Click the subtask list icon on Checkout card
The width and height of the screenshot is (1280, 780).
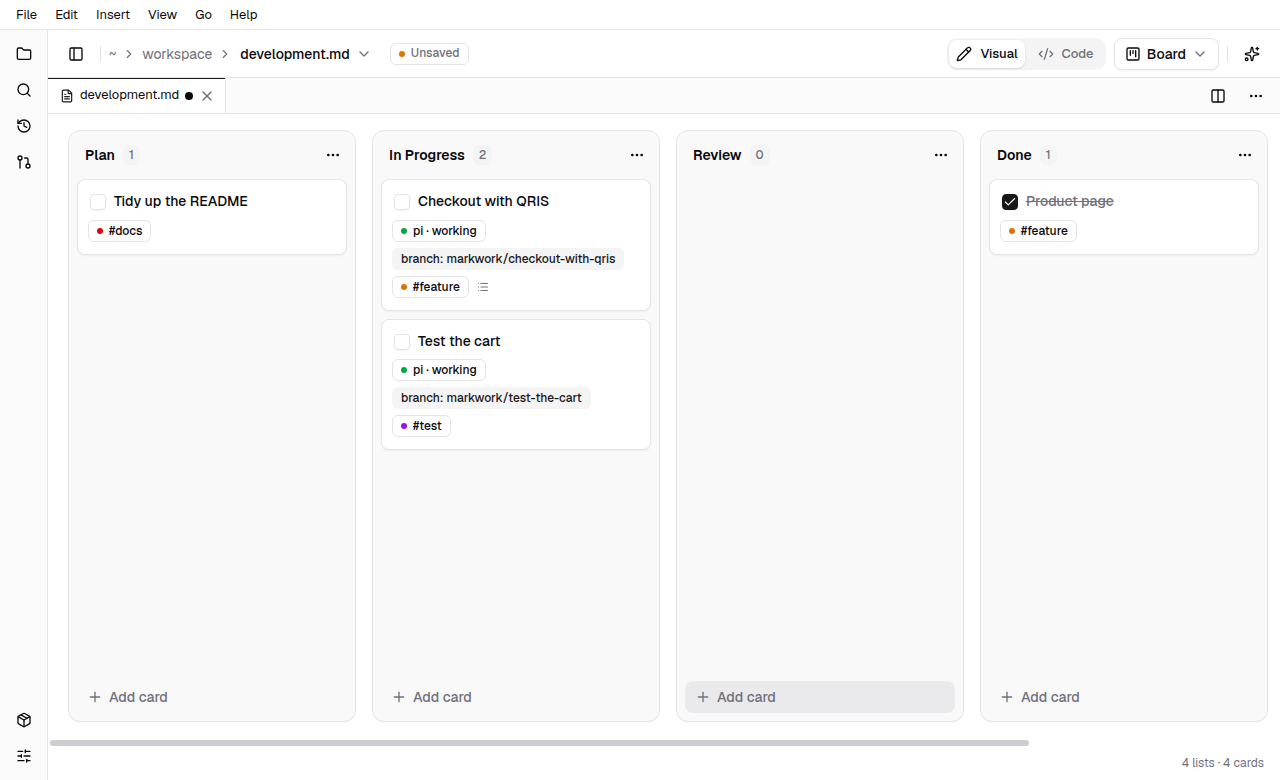pos(483,287)
